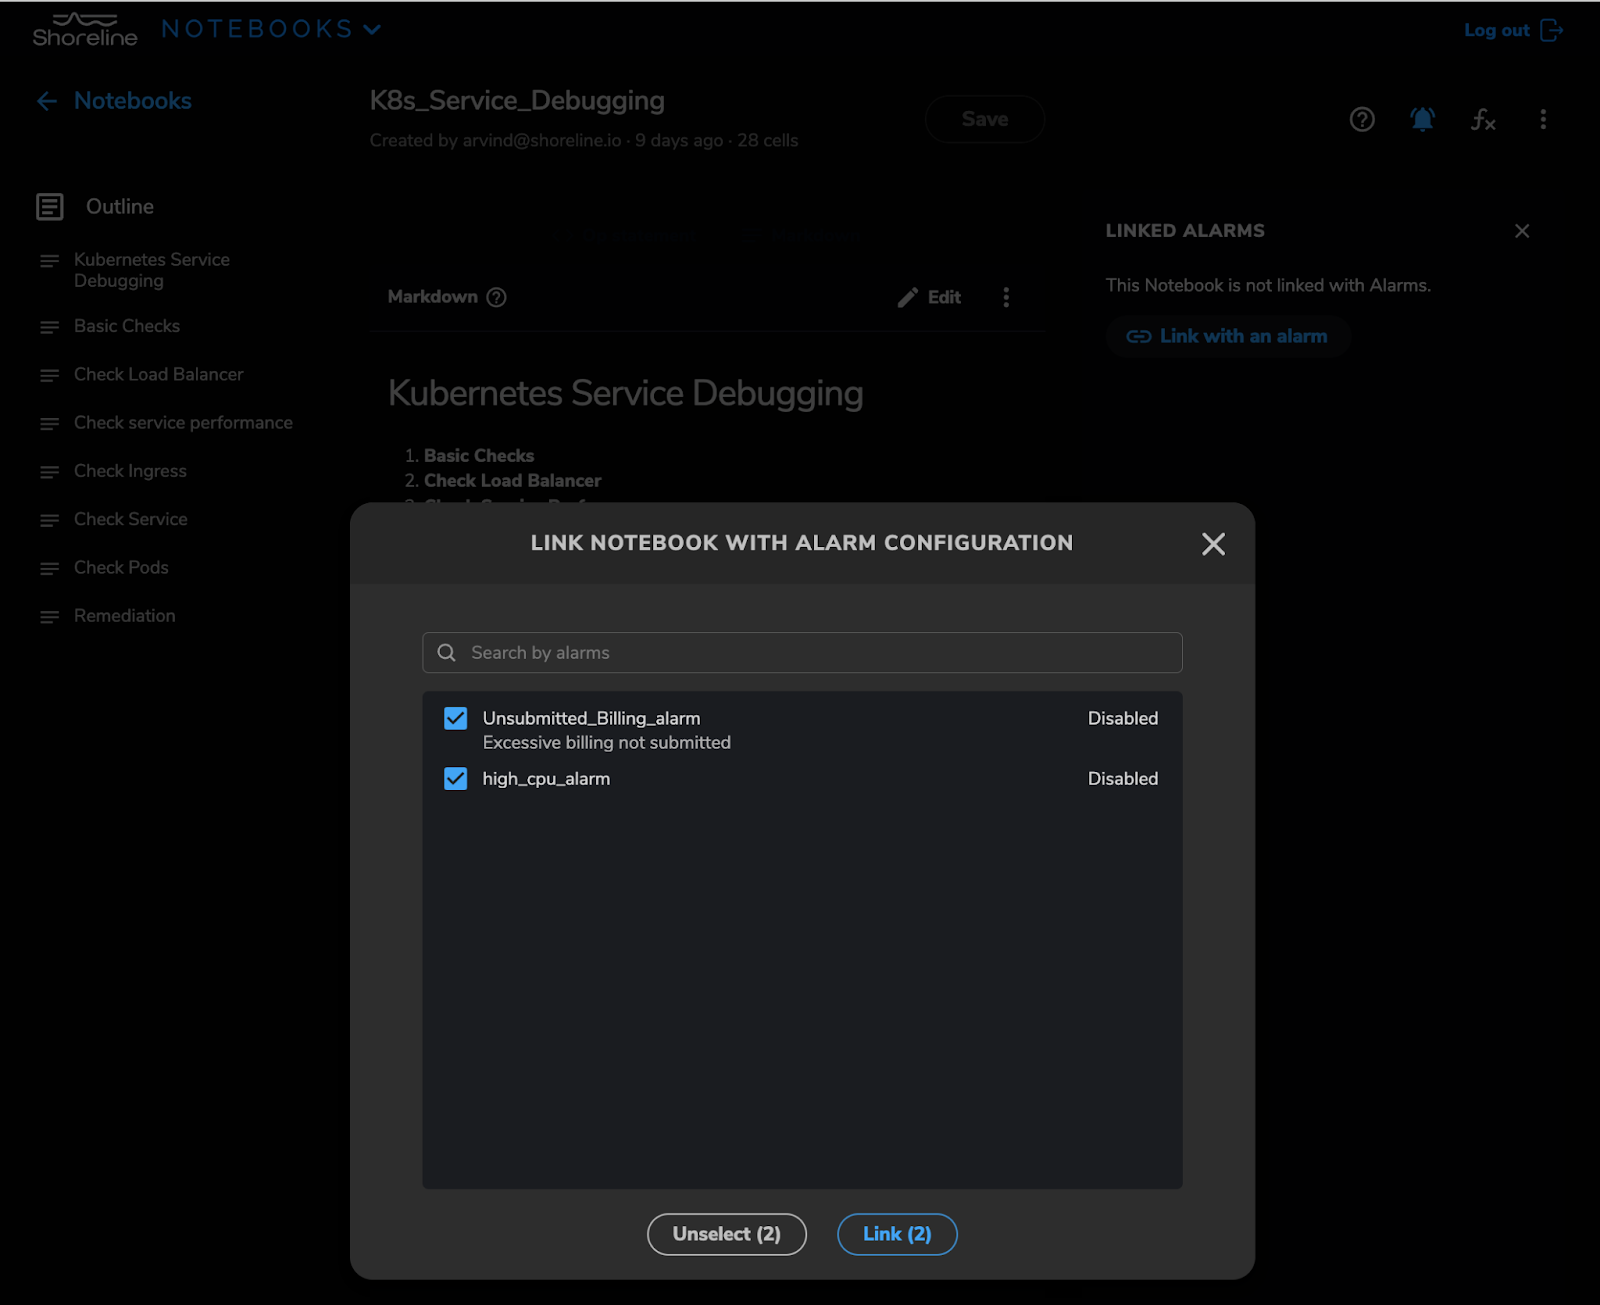Open the help question mark icon in toolbar

tap(1362, 120)
